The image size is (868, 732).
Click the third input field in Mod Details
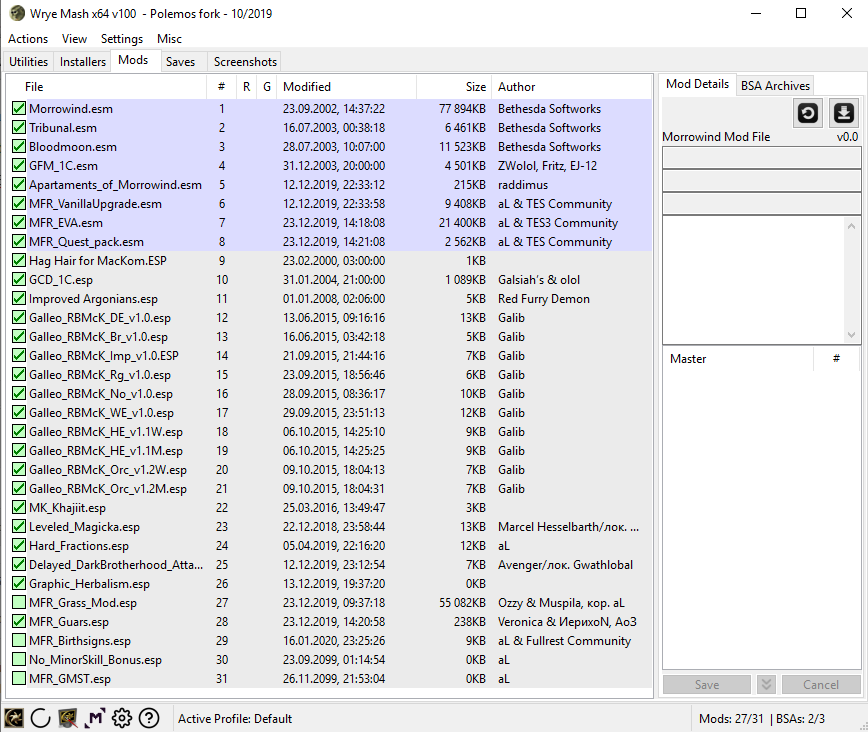click(761, 204)
